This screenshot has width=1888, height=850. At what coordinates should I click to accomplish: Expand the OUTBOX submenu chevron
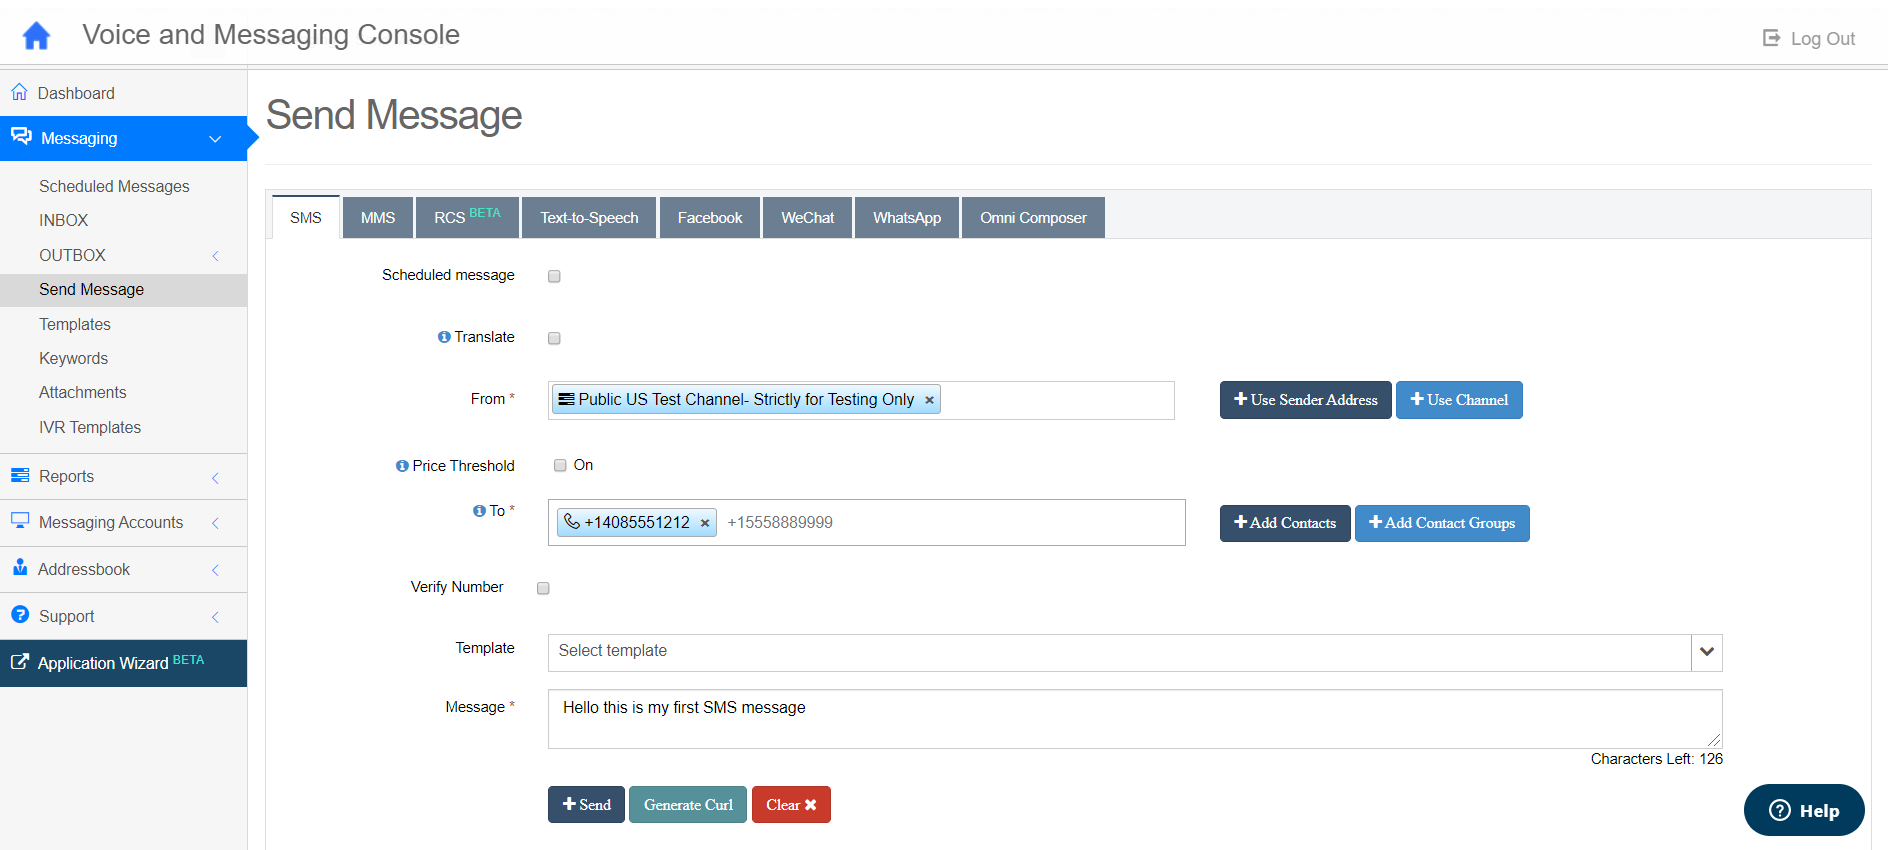click(x=215, y=256)
